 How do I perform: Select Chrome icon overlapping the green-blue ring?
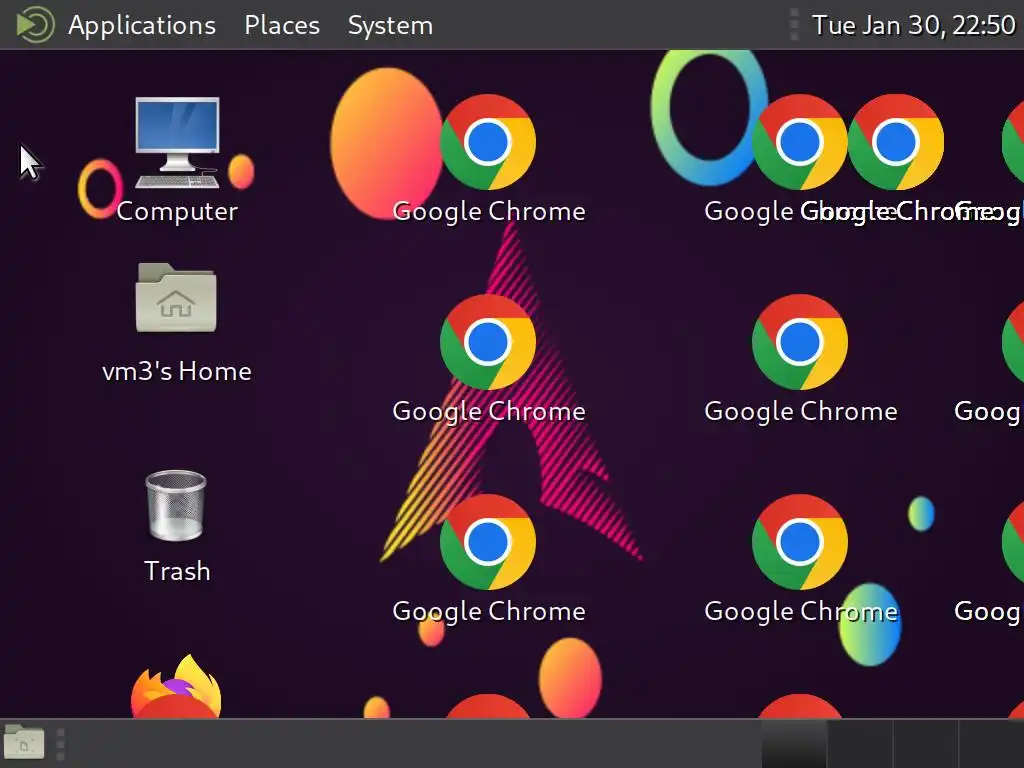[800, 142]
